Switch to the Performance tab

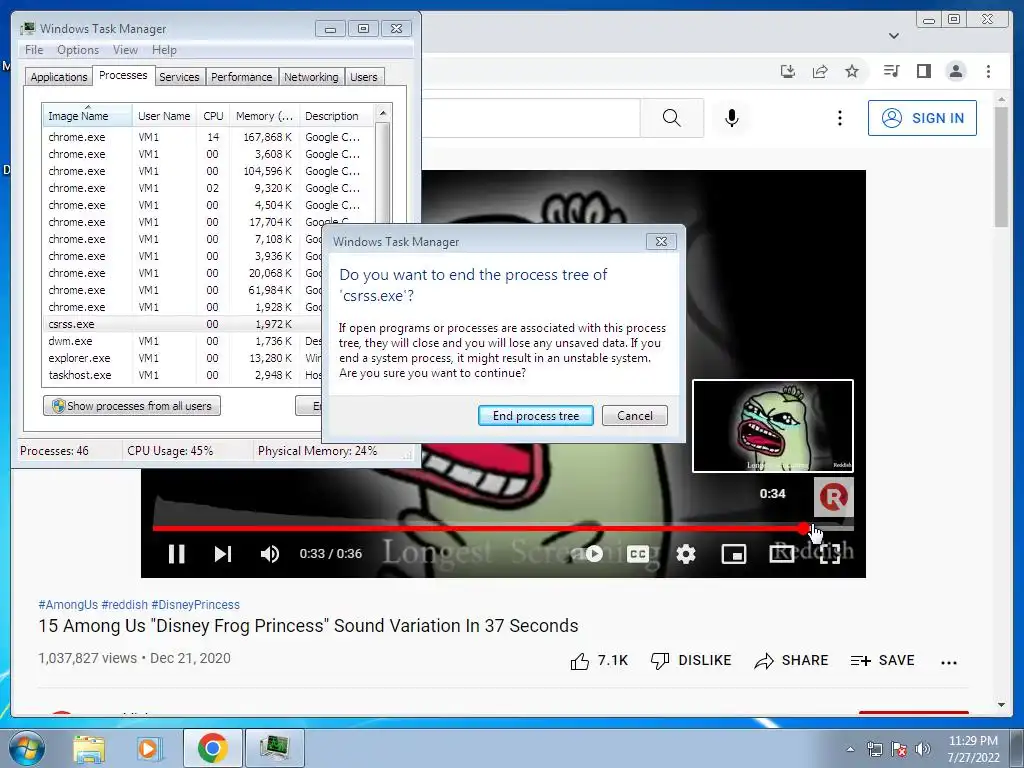coord(242,77)
